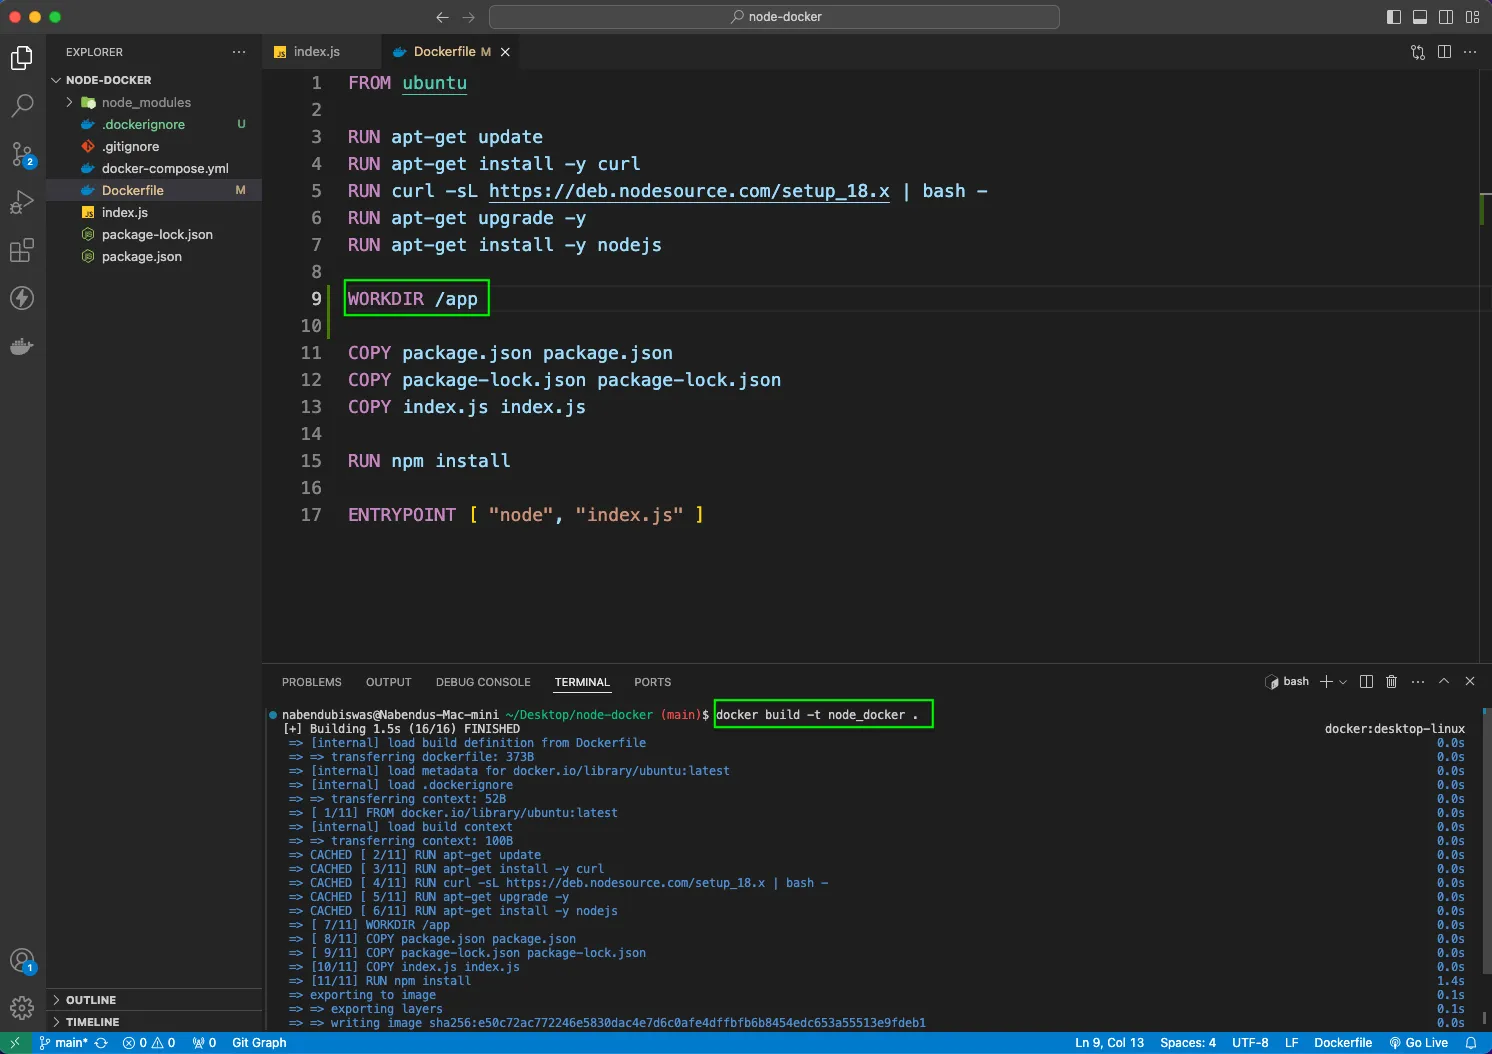Change end of line sequence LF
1492x1054 pixels.
pos(1291,1043)
